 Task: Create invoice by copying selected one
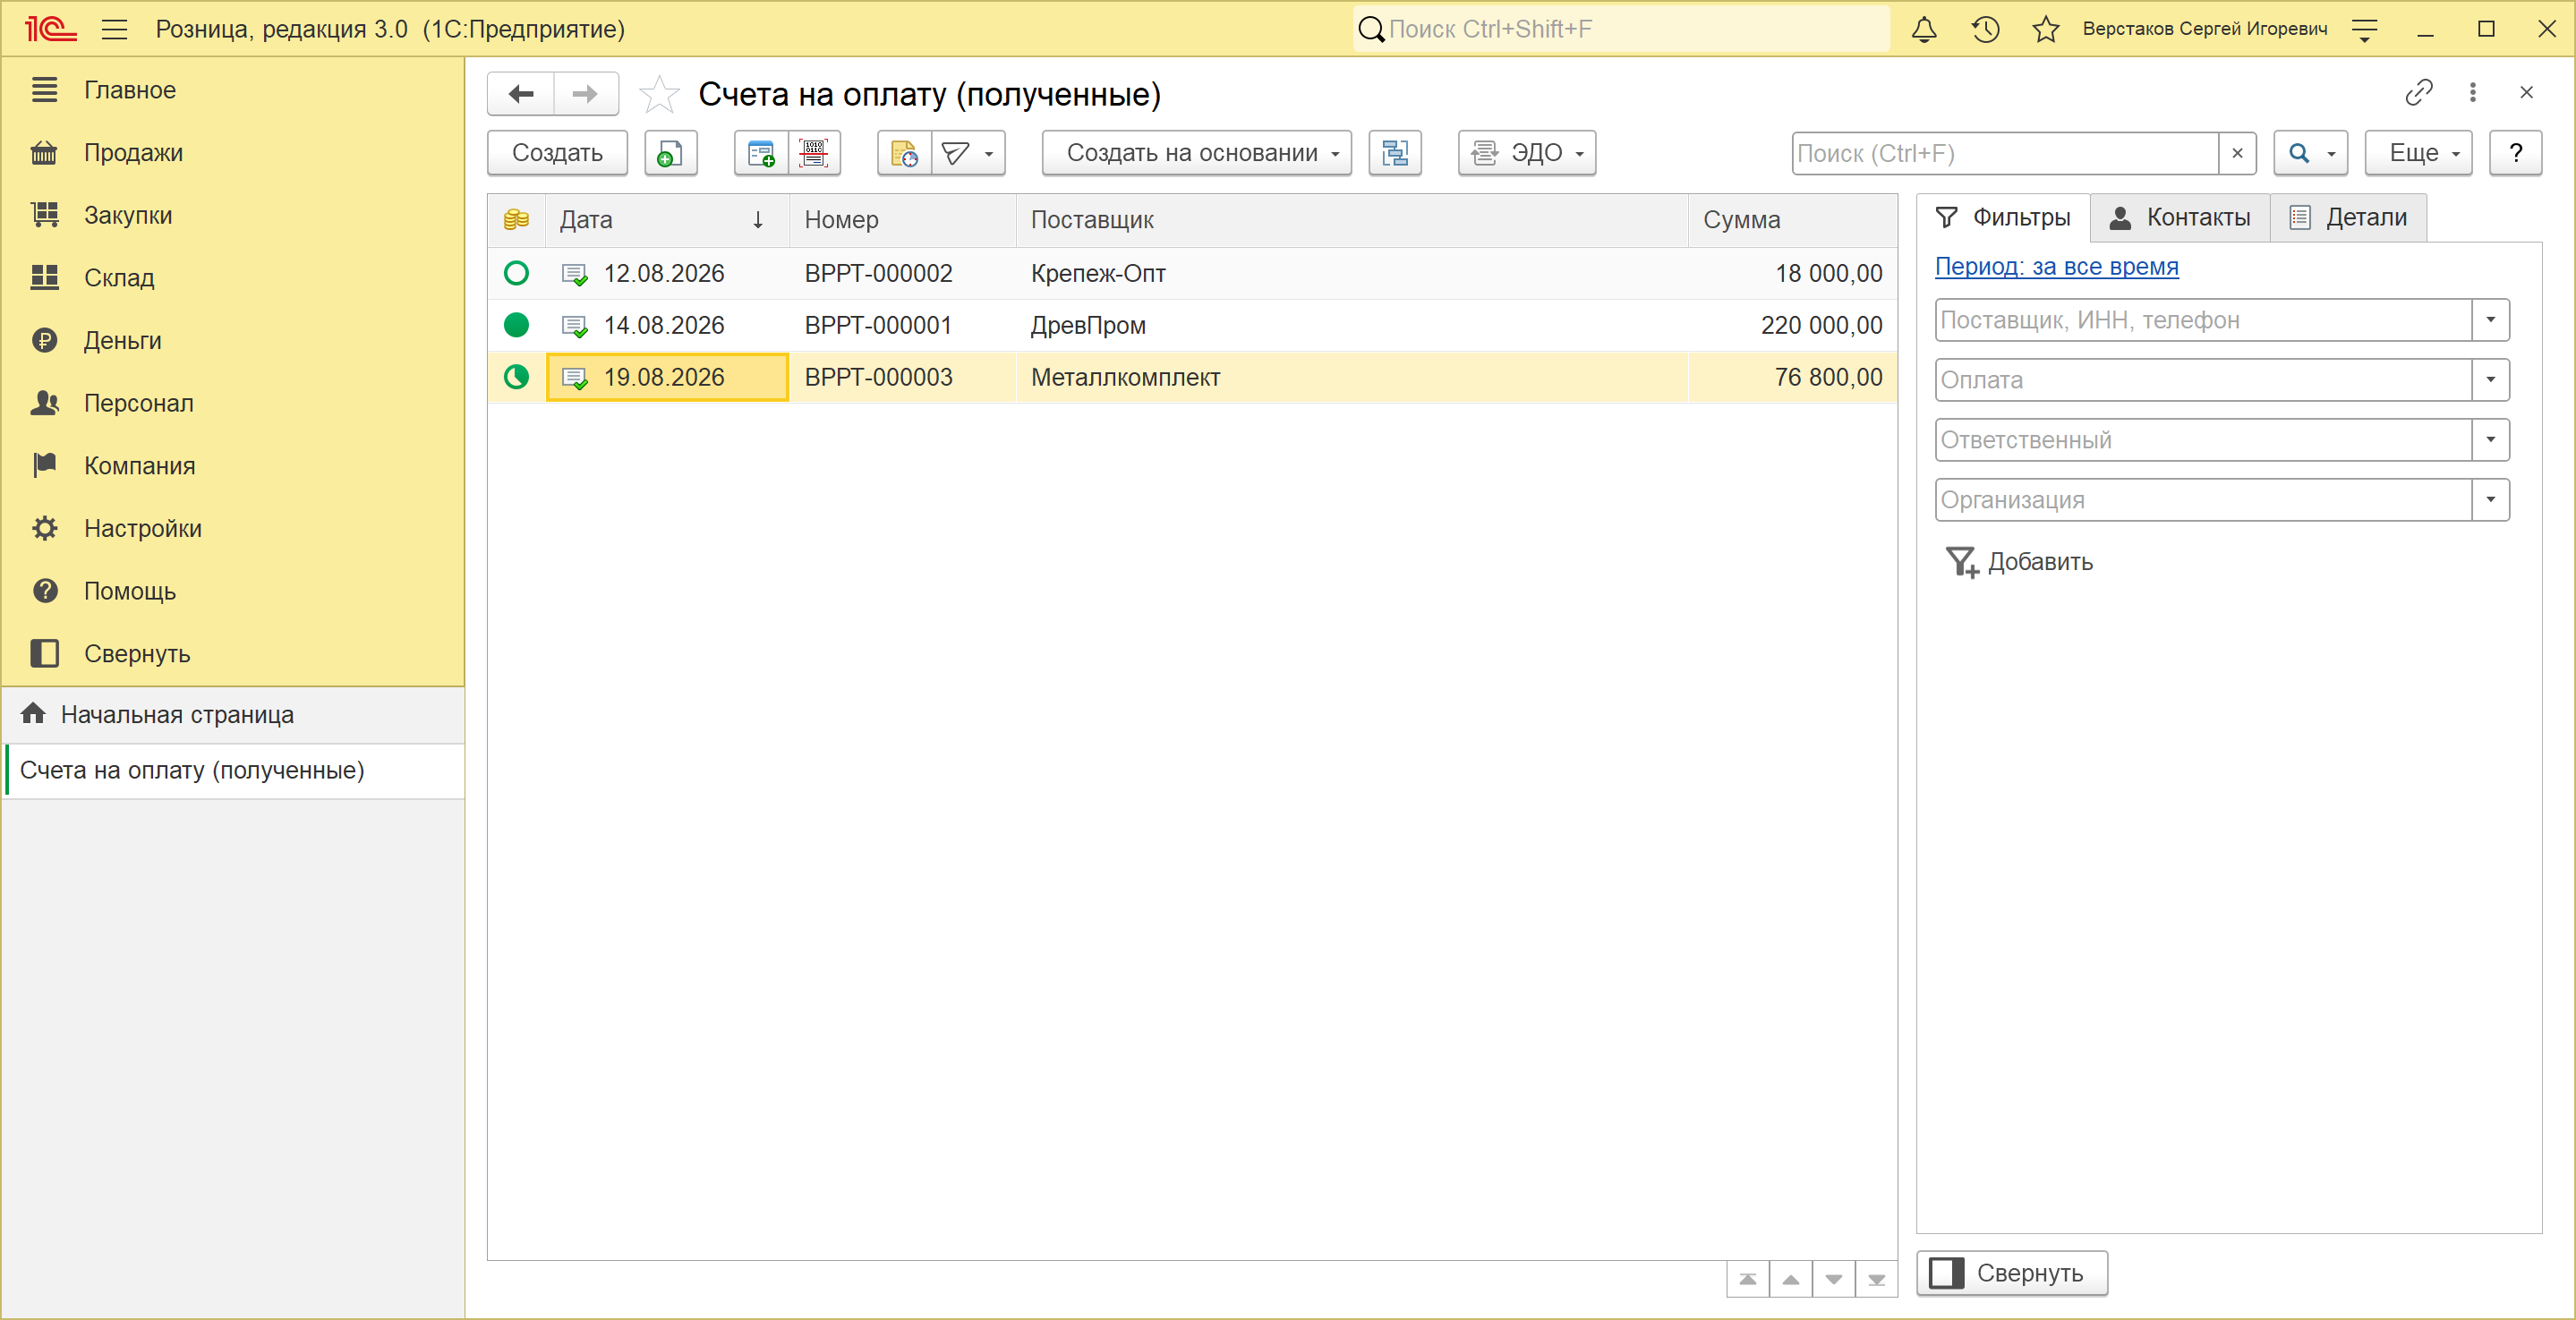click(x=670, y=153)
